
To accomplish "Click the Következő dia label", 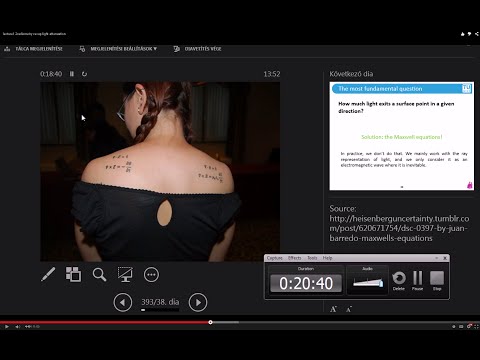I will click(351, 74).
